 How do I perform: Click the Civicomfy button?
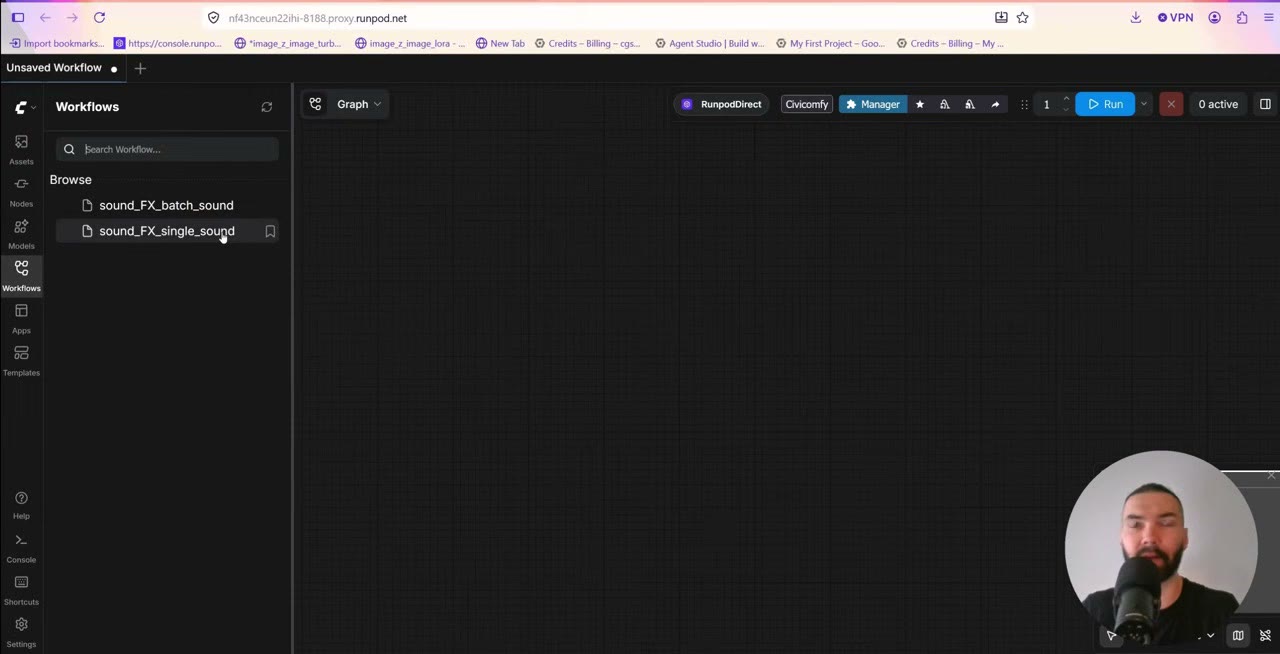806,104
